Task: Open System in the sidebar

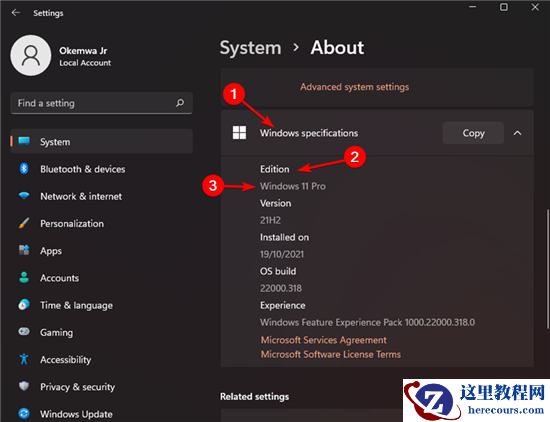Action: (101, 141)
